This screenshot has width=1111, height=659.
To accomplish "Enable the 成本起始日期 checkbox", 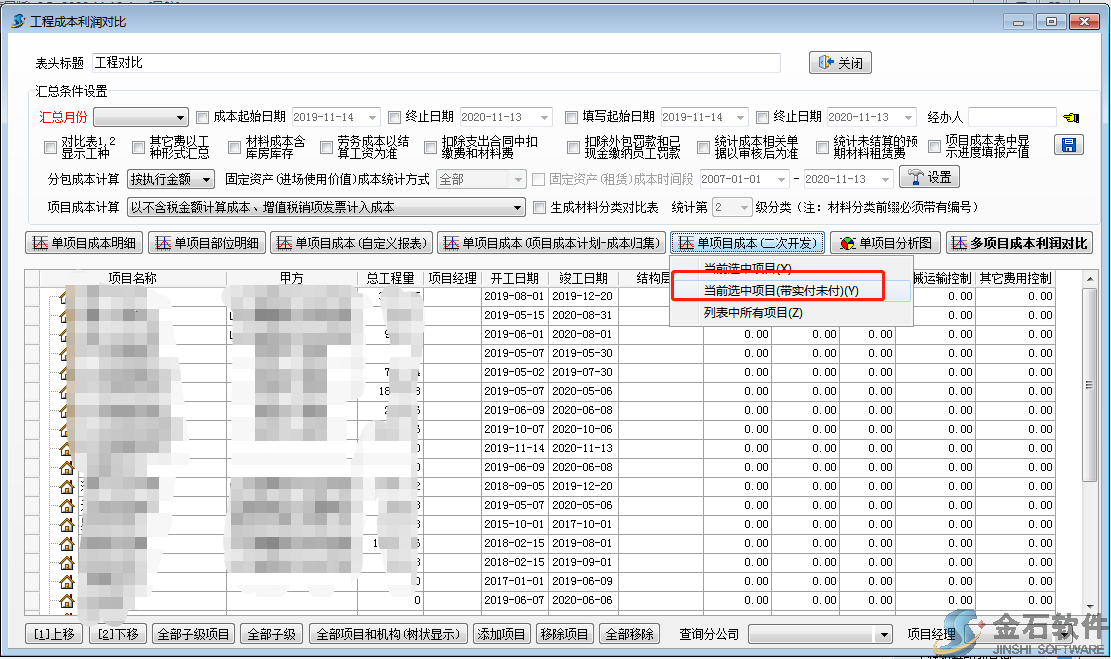I will [203, 117].
